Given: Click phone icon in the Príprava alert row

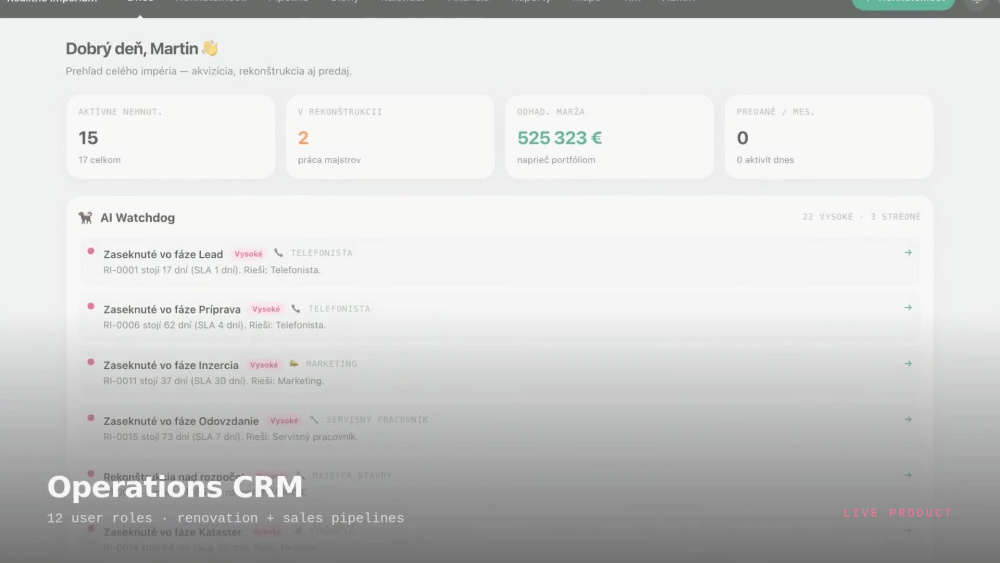Looking at the screenshot, I should coord(296,309).
